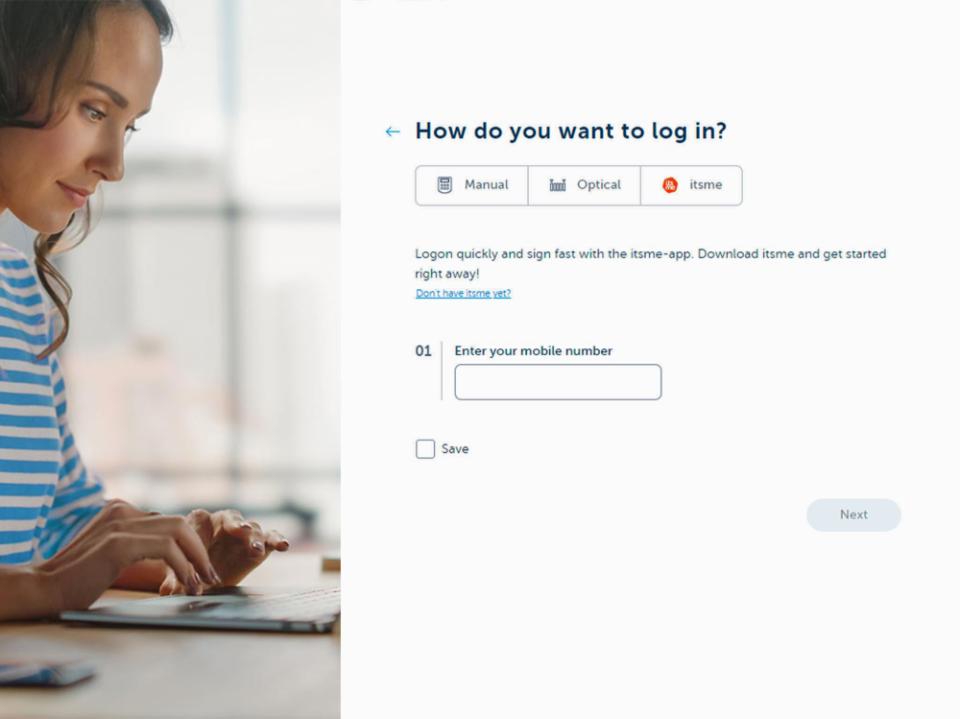Switch to the Manual login tab
Screen dimensions: 960x719
coord(471,185)
